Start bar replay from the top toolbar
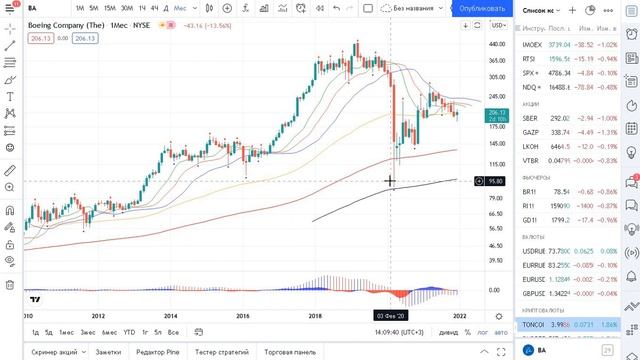Screen dimensions: 640x360 click(320, 8)
